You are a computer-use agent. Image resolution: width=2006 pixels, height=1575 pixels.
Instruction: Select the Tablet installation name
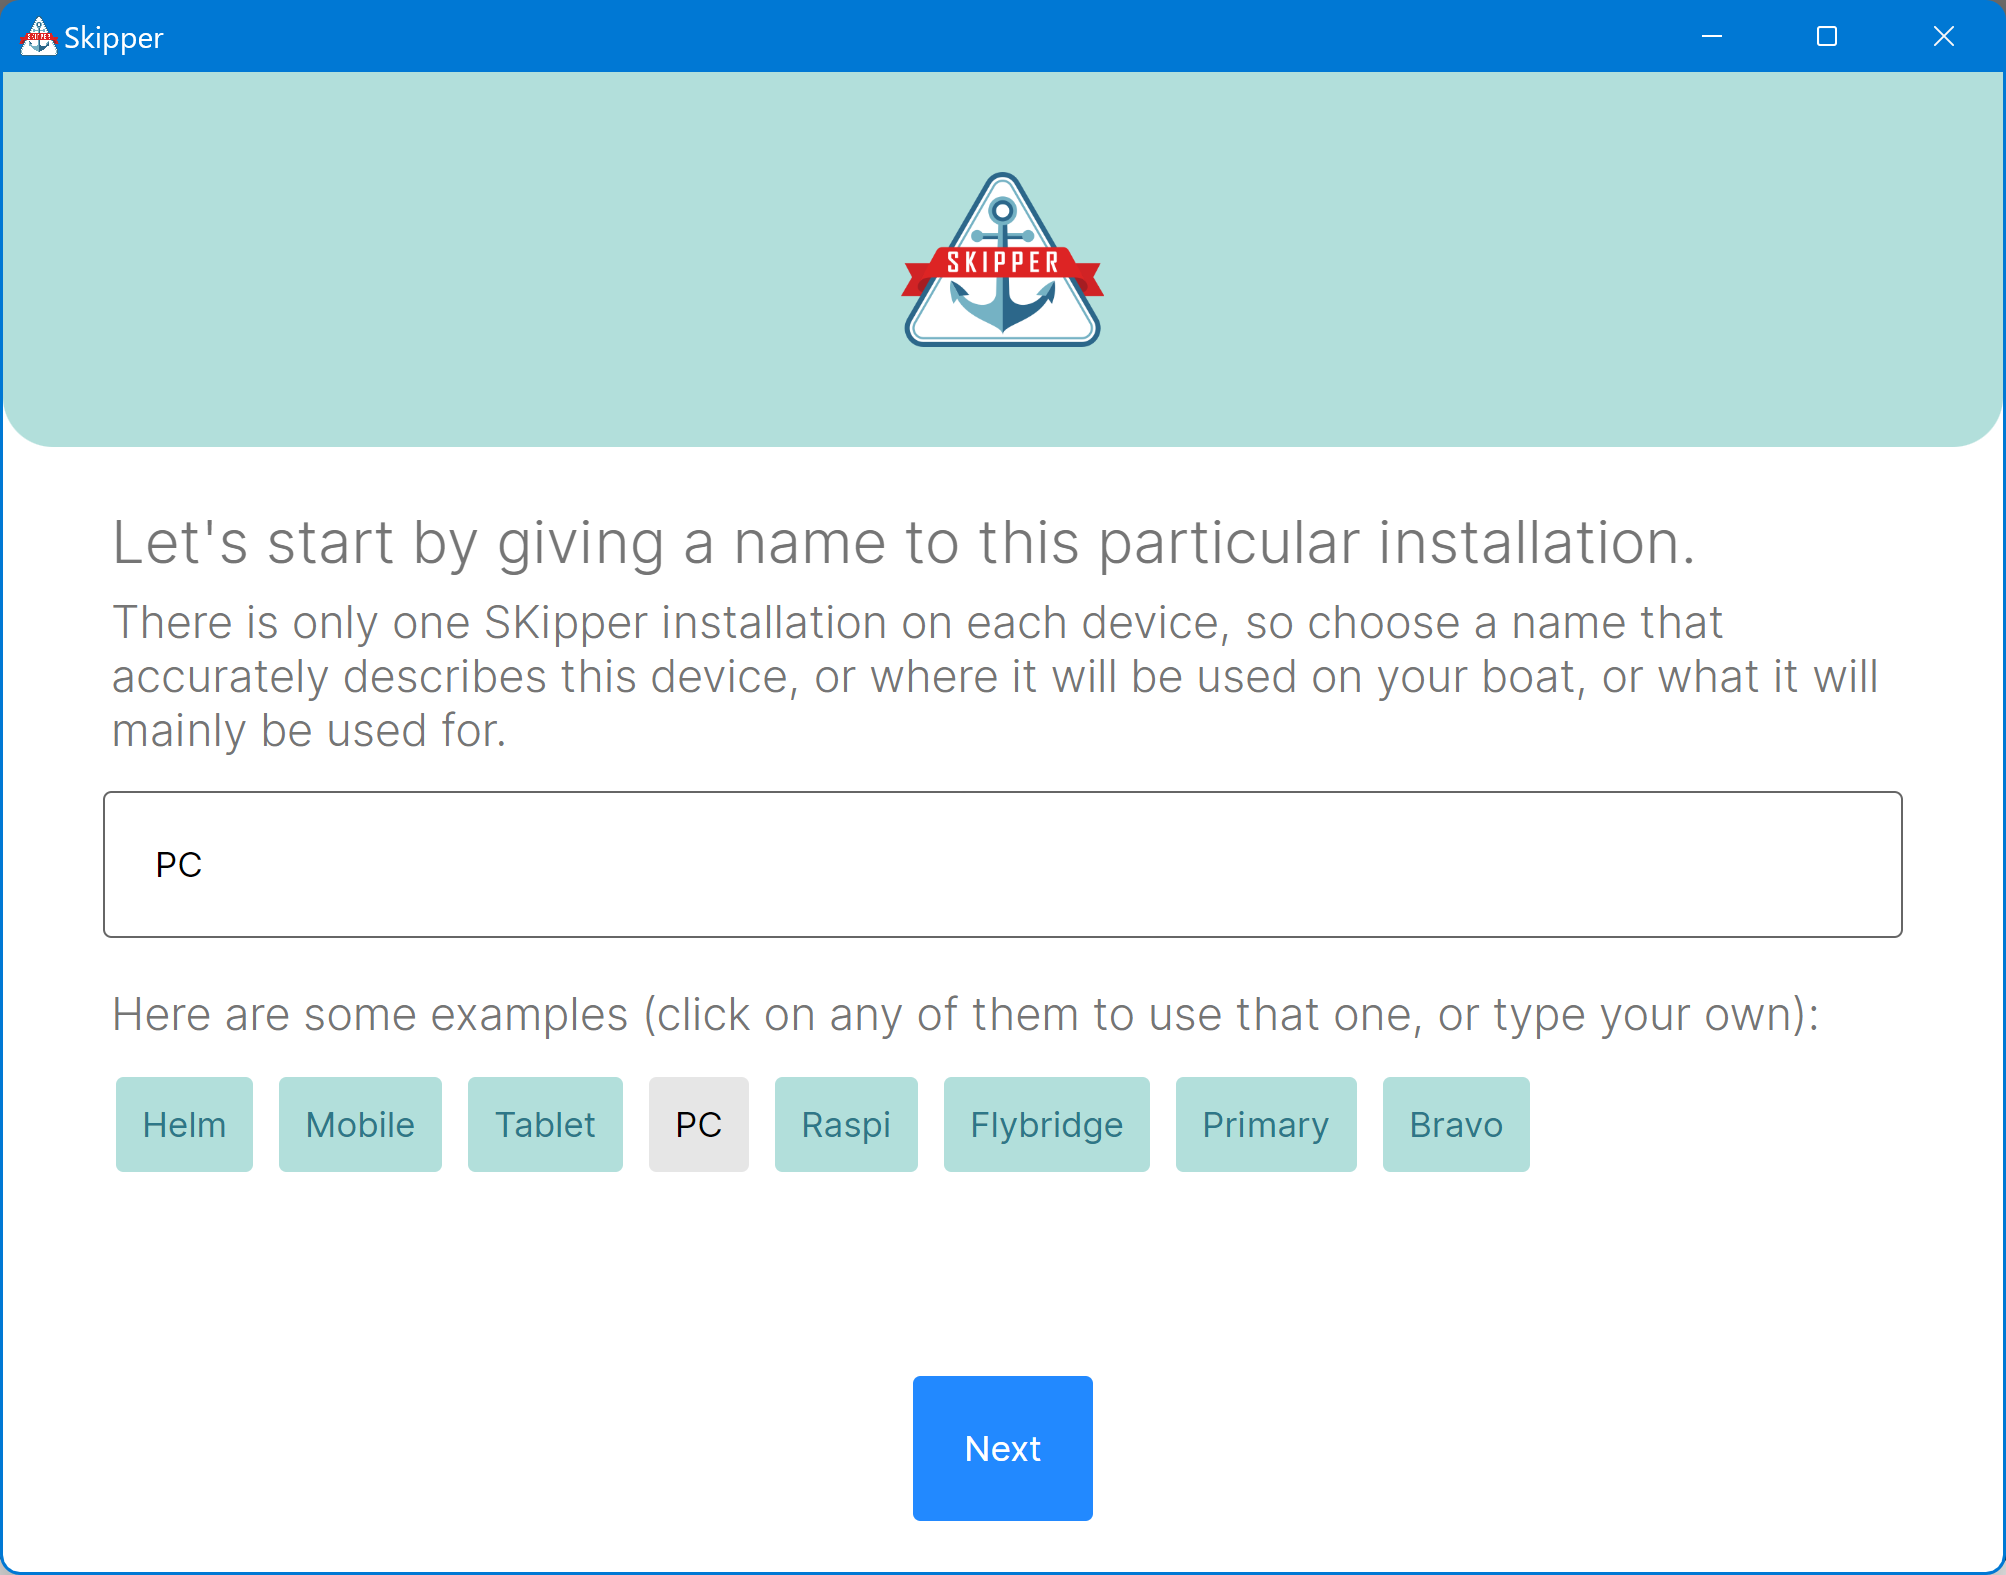(544, 1124)
